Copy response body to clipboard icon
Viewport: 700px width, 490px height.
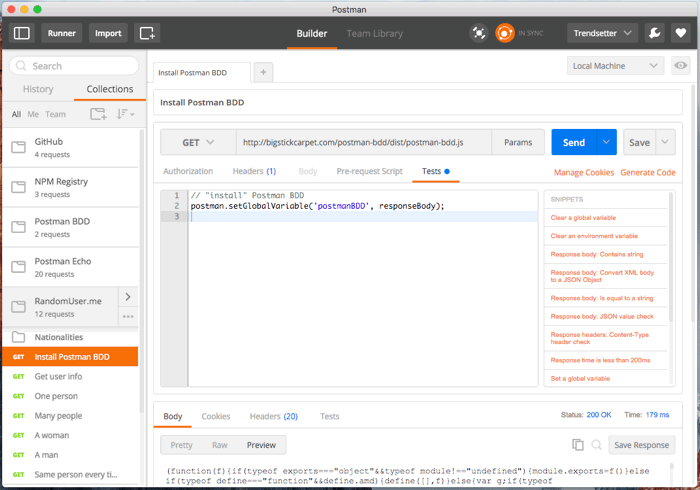[578, 444]
